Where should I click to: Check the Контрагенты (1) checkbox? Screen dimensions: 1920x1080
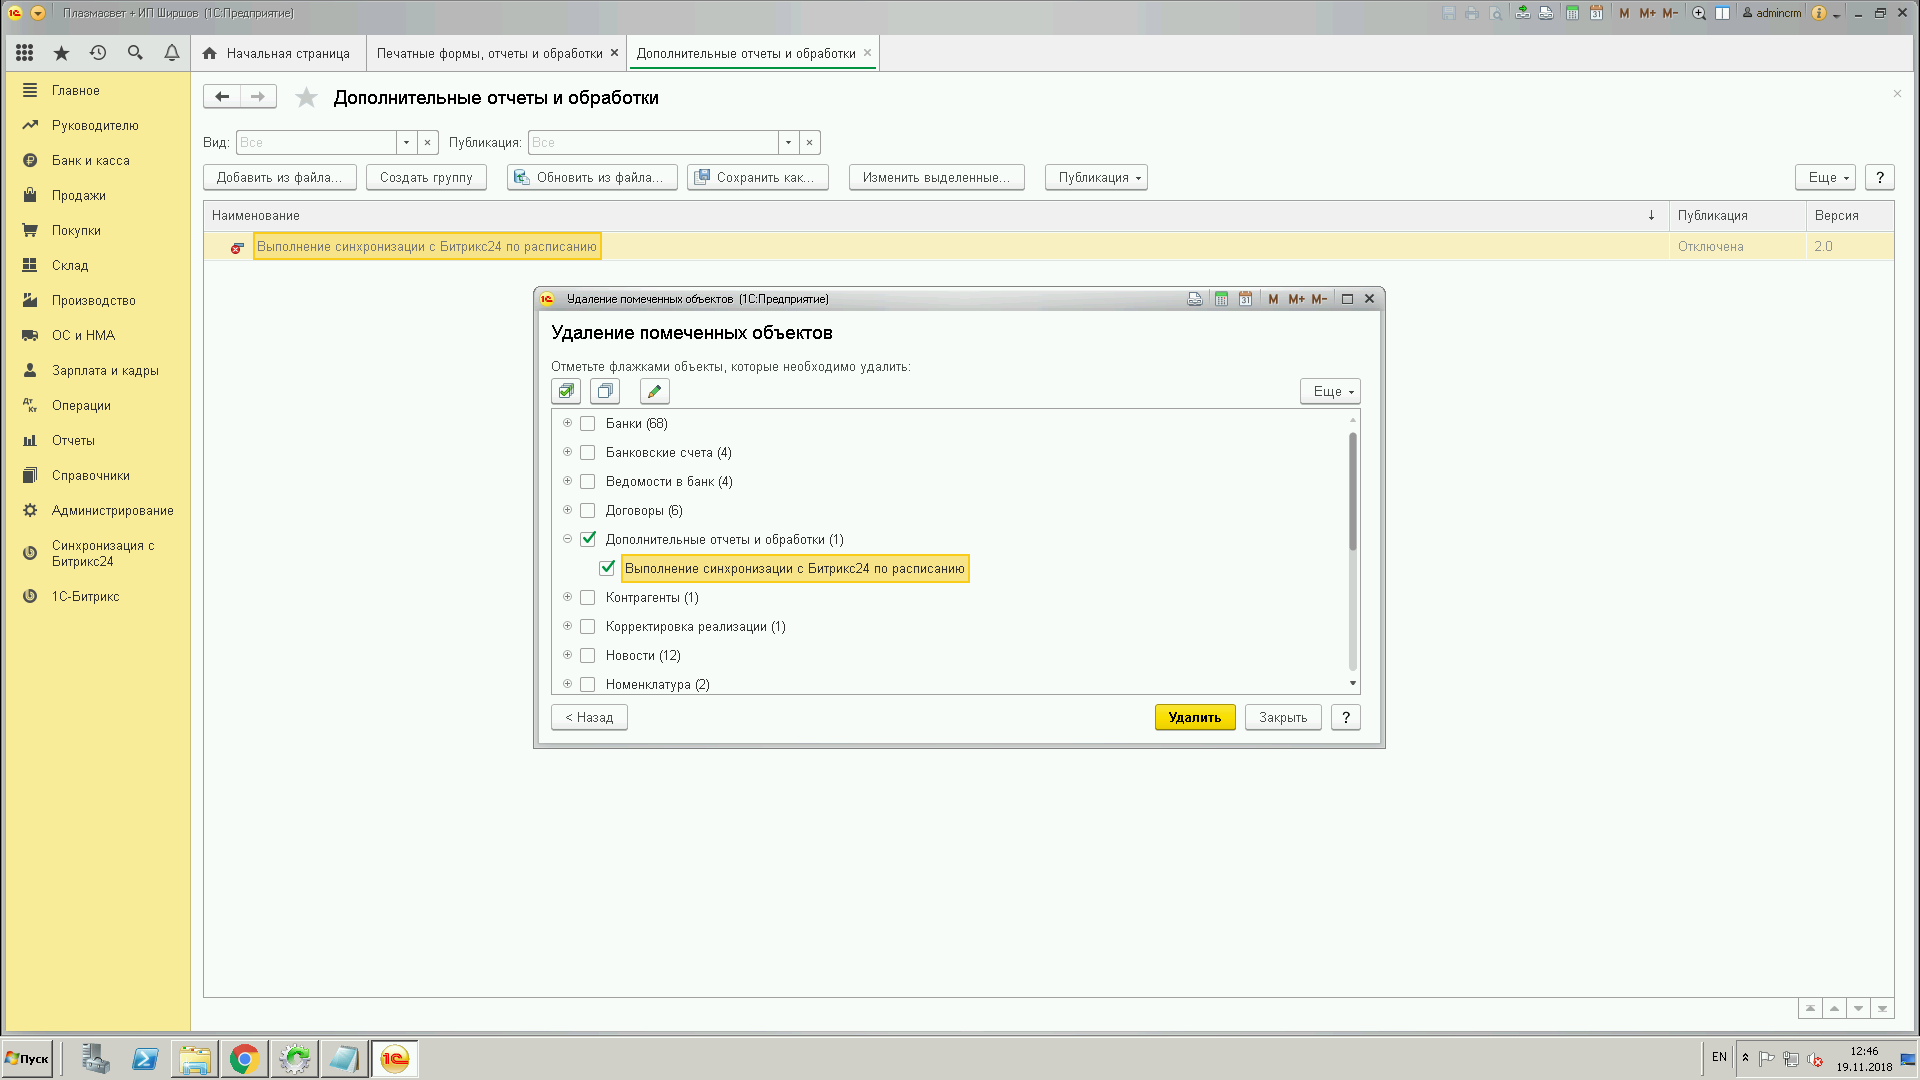pos(588,598)
